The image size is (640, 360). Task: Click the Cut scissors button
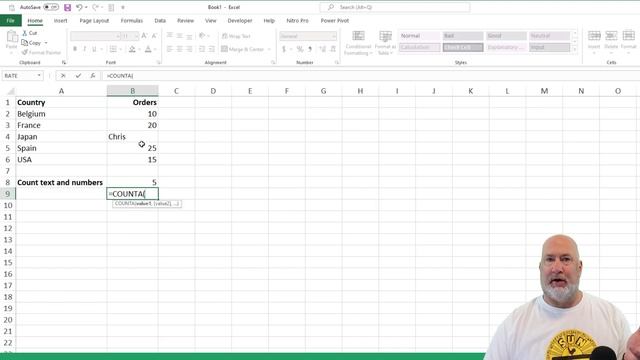pos(29,33)
